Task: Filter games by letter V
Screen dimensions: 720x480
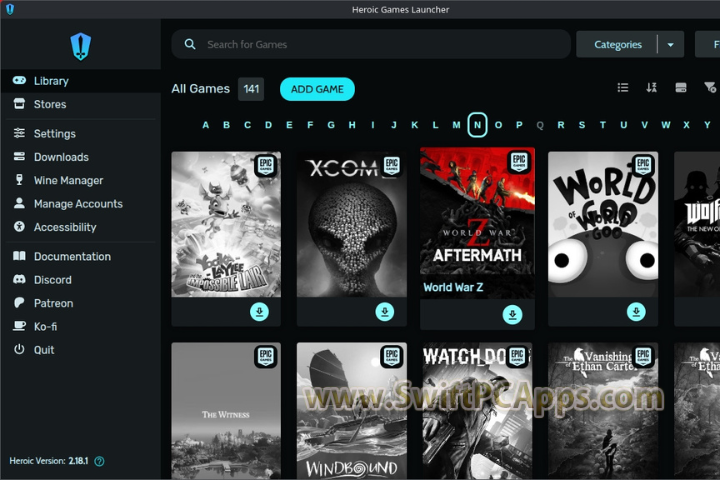Action: tap(645, 125)
